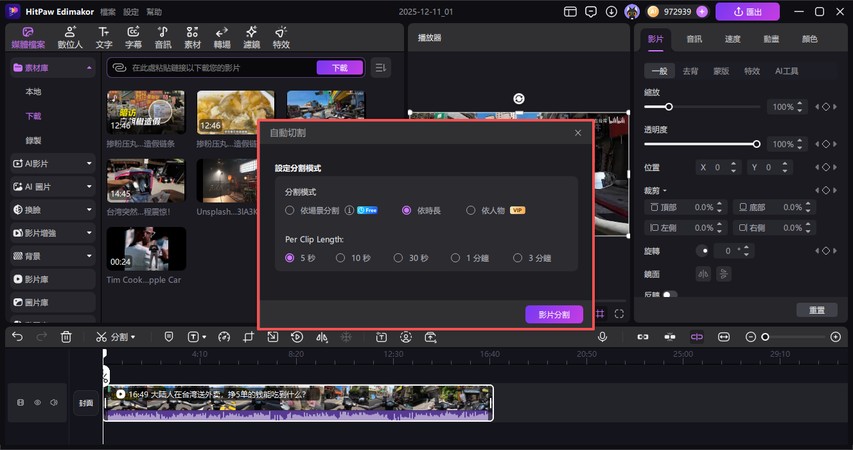Click the crop icon in timeline toolbar
The height and width of the screenshot is (450, 853).
pyautogui.click(x=249, y=337)
